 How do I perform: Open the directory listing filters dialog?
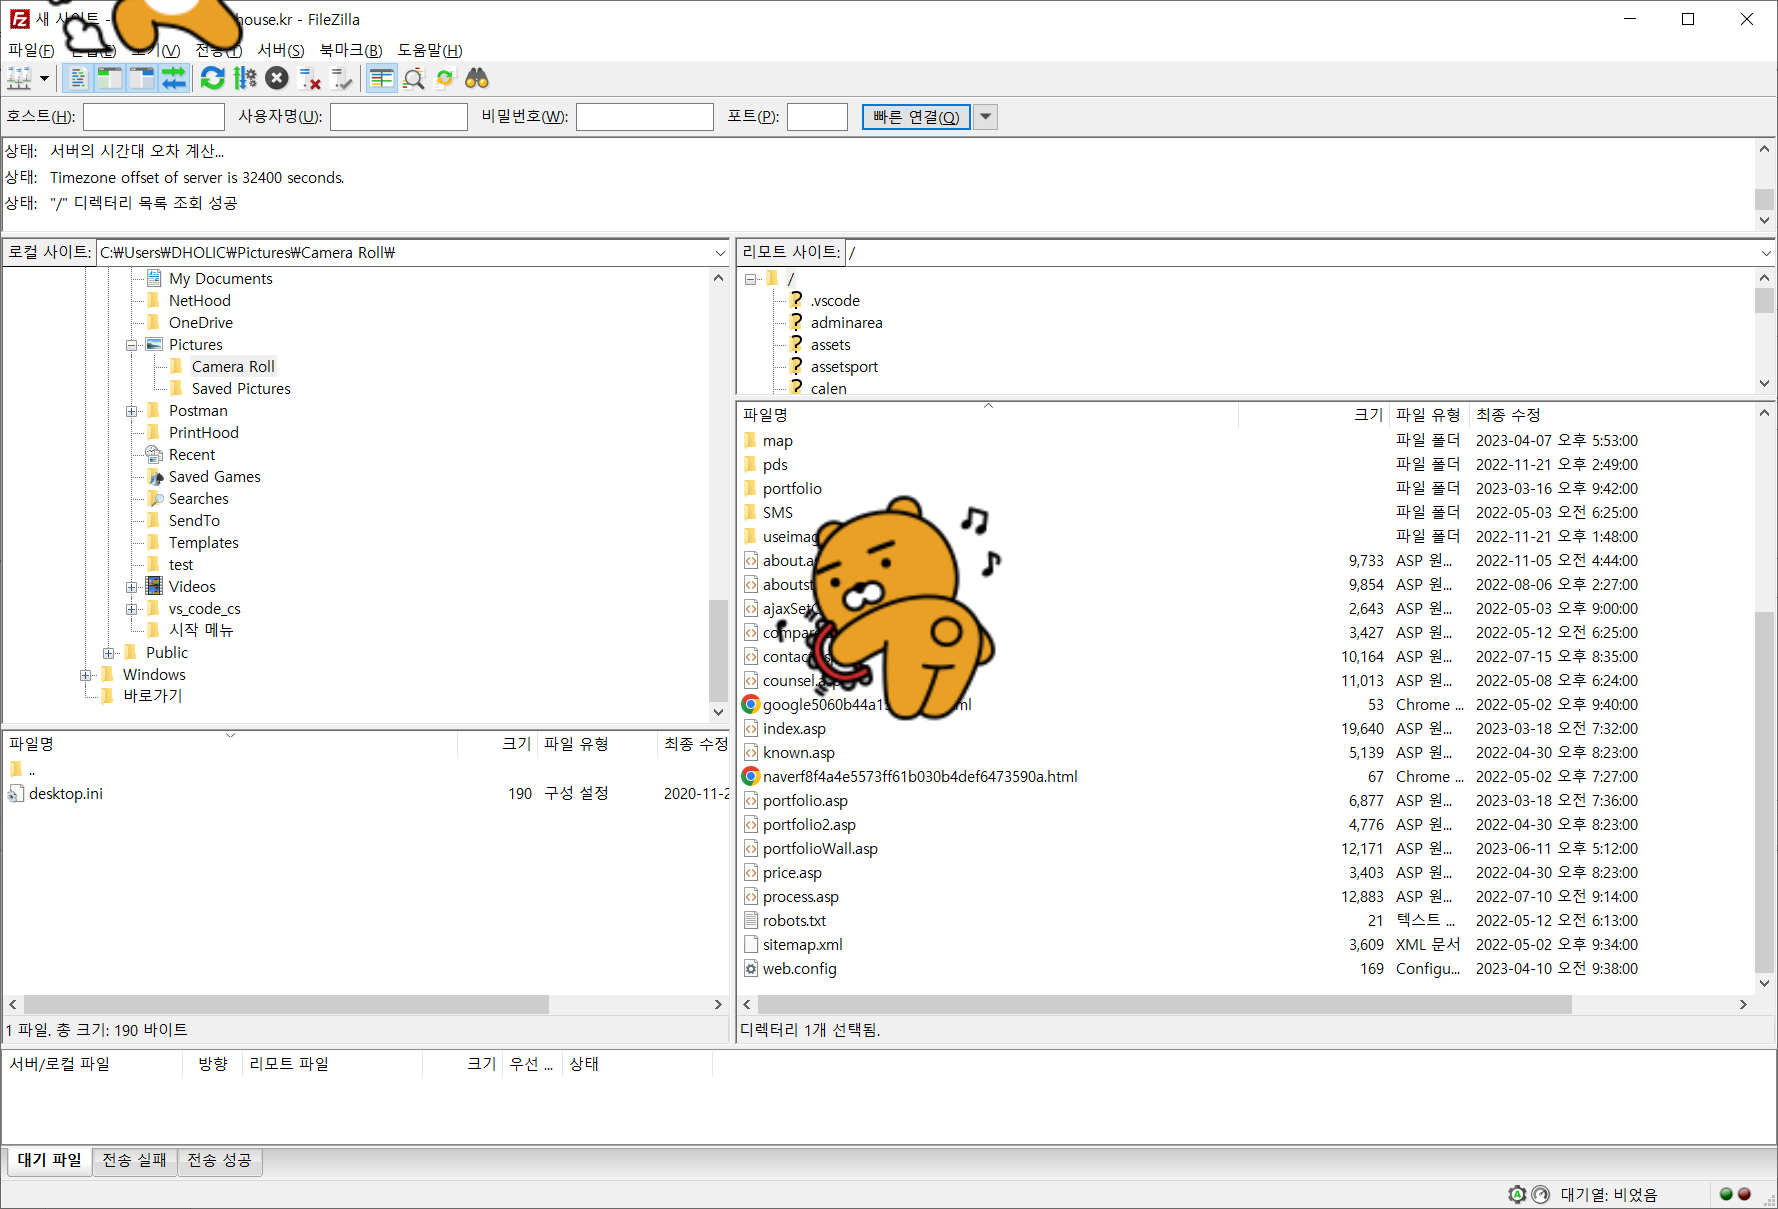pyautogui.click(x=381, y=78)
